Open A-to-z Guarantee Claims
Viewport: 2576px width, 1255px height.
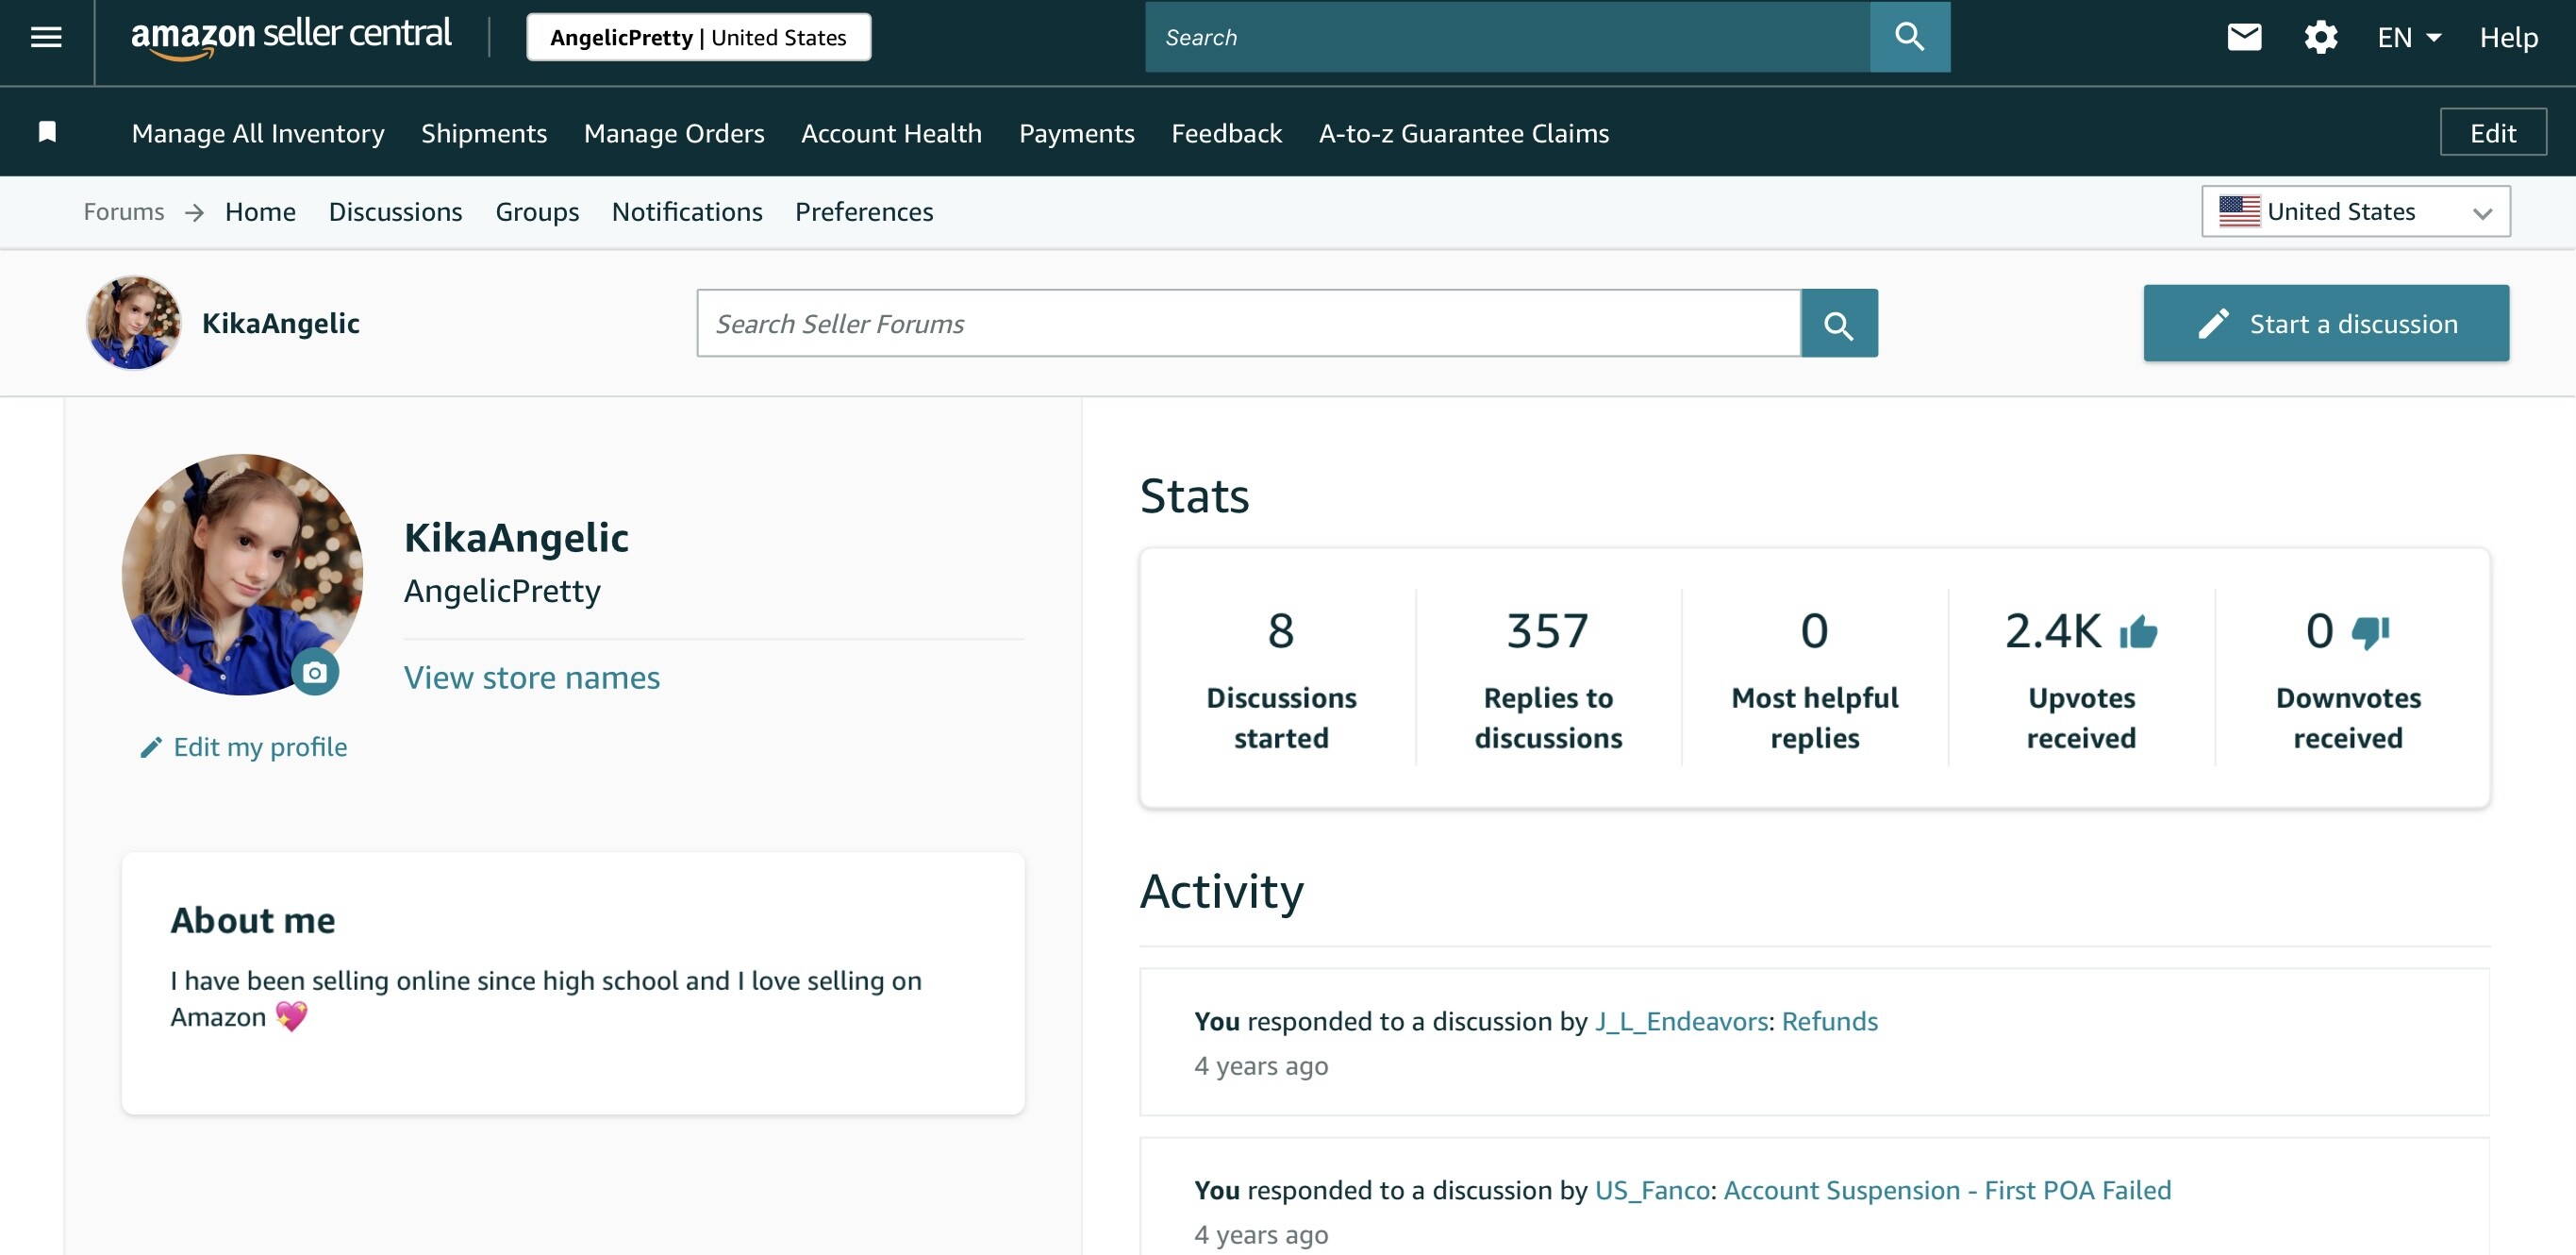coord(1463,133)
